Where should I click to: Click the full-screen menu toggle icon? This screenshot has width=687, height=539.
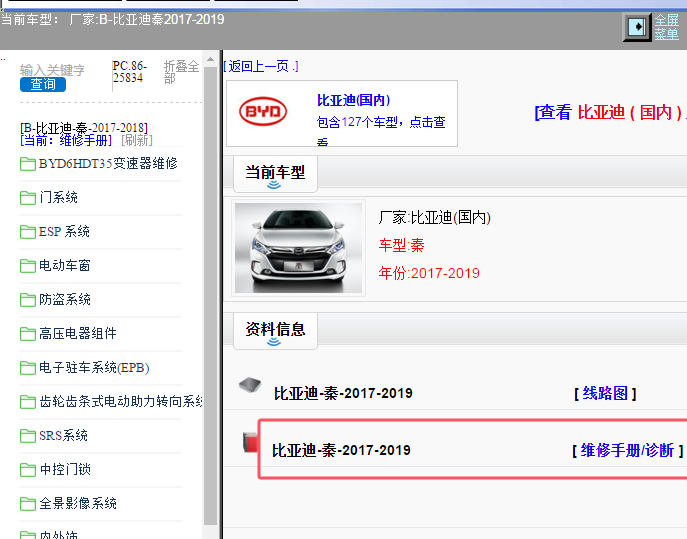(x=637, y=27)
